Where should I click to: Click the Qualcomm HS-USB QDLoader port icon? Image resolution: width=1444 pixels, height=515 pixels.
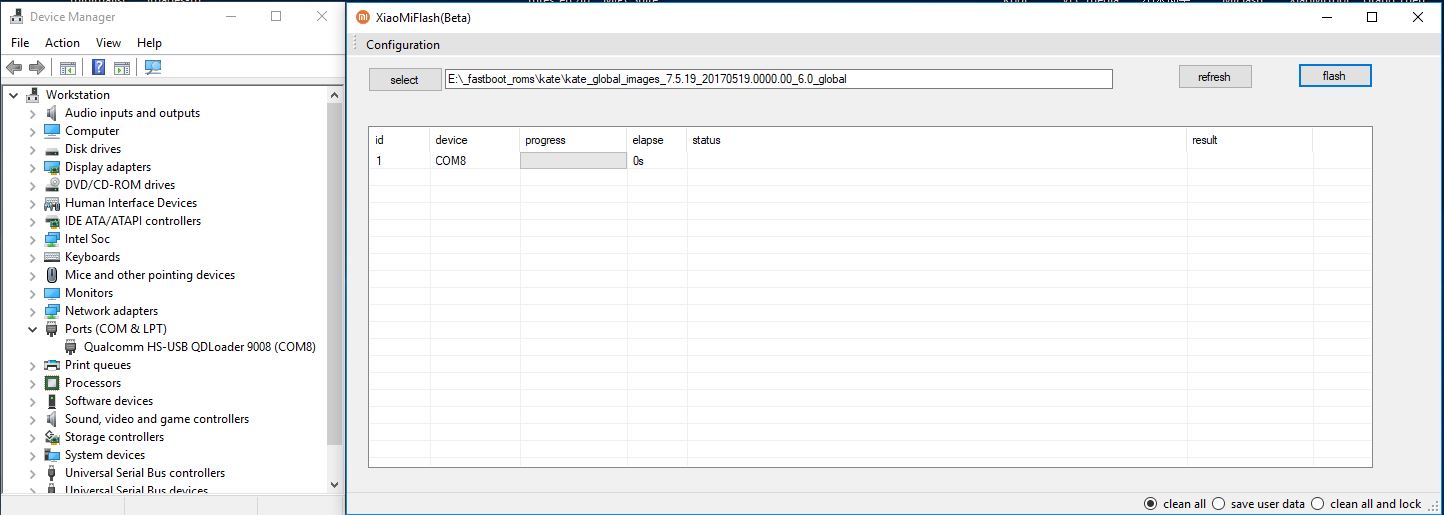pyautogui.click(x=71, y=347)
